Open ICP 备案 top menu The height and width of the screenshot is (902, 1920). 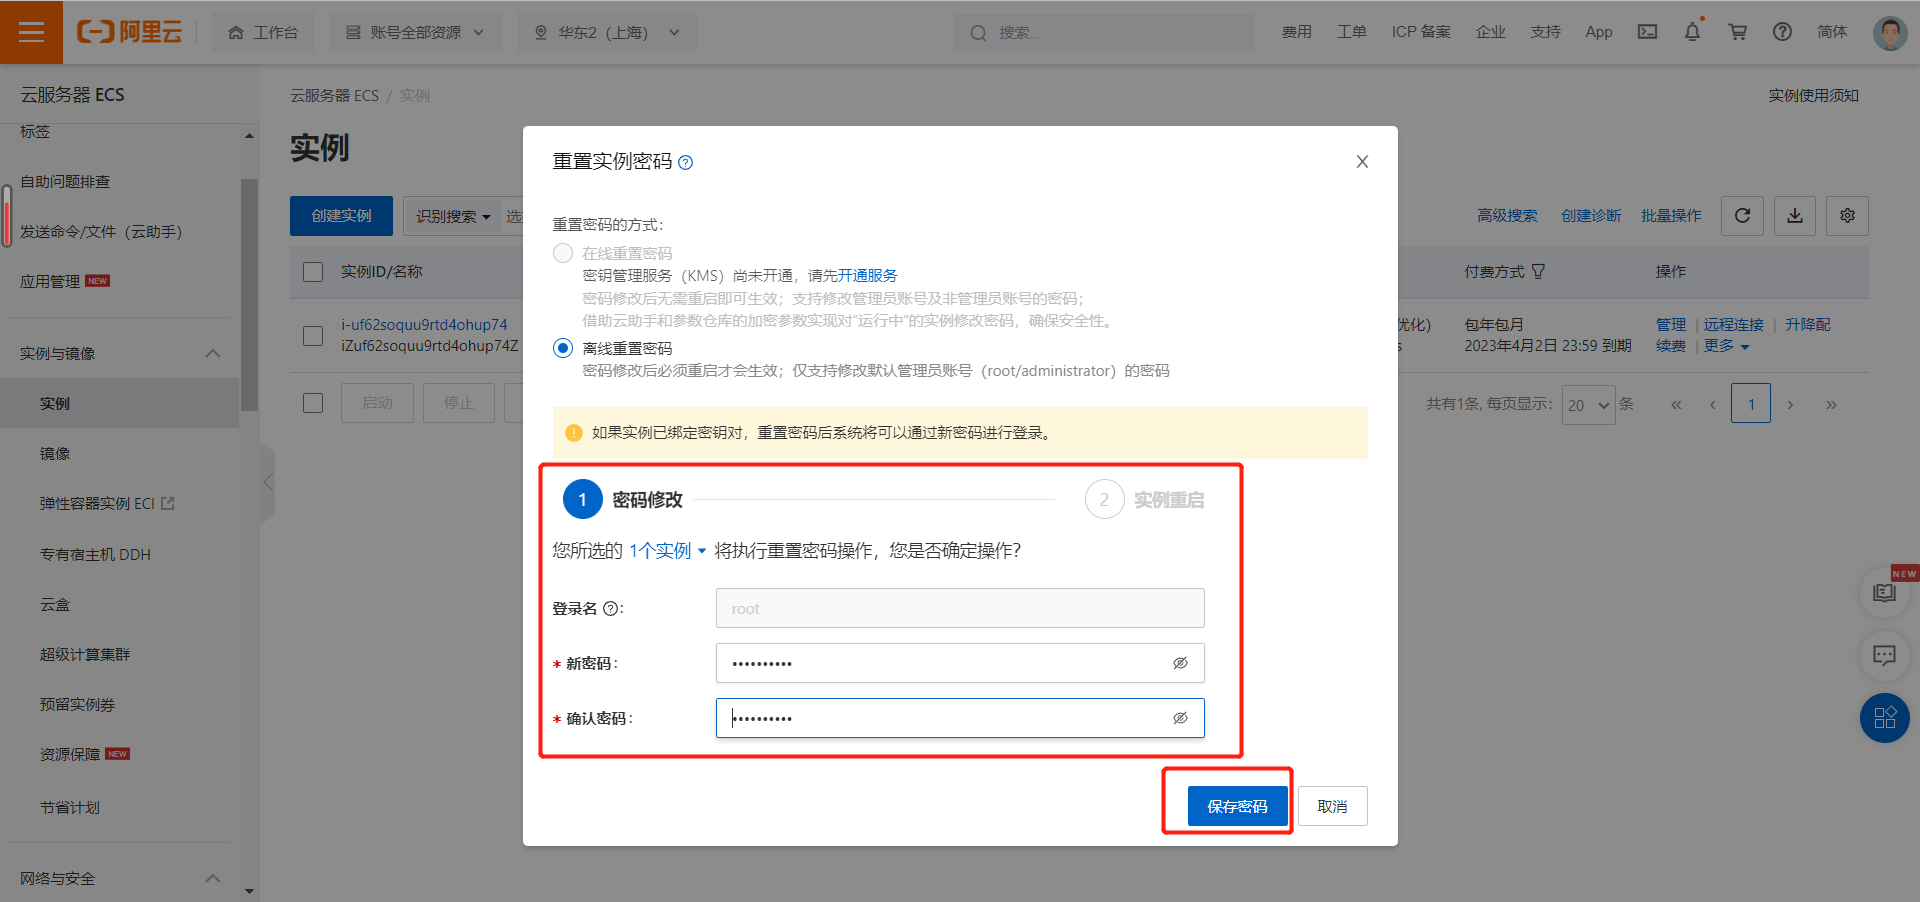(1421, 32)
